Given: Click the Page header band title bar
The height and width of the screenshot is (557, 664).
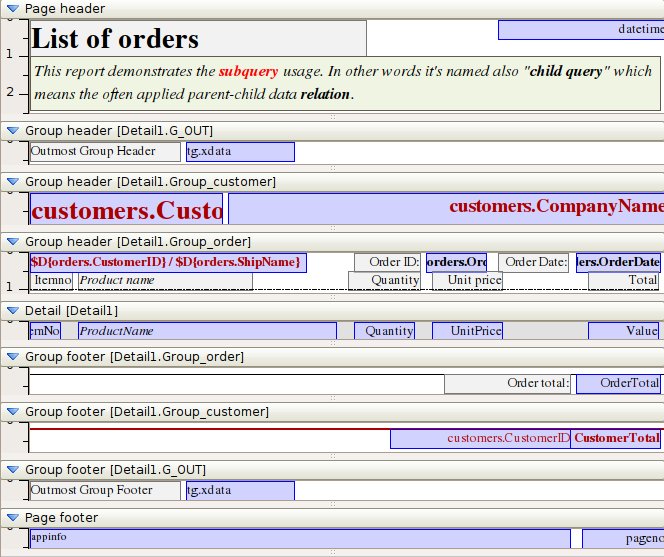Looking at the screenshot, I should (332, 8).
